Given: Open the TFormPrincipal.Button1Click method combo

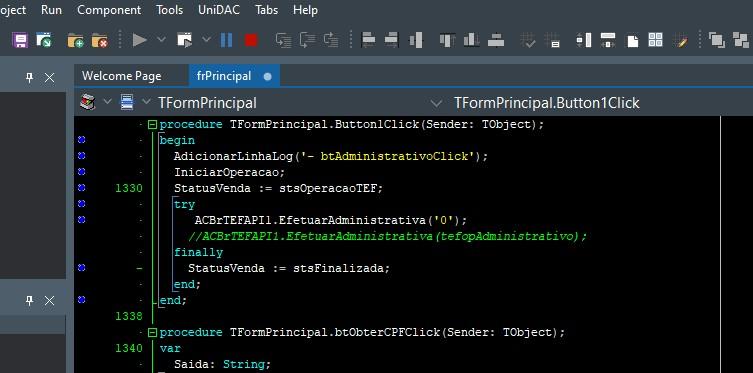Looking at the screenshot, I should (x=547, y=103).
